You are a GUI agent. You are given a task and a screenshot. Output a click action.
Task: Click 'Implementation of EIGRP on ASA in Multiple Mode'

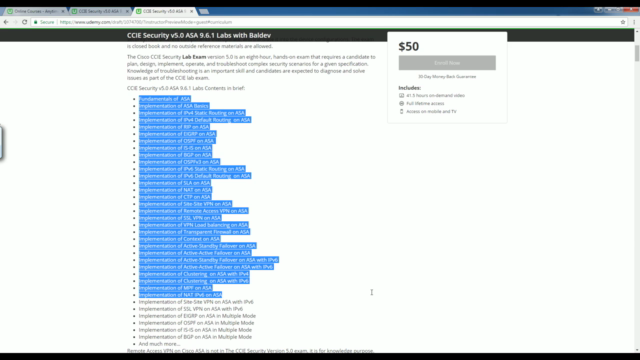[x=197, y=316]
